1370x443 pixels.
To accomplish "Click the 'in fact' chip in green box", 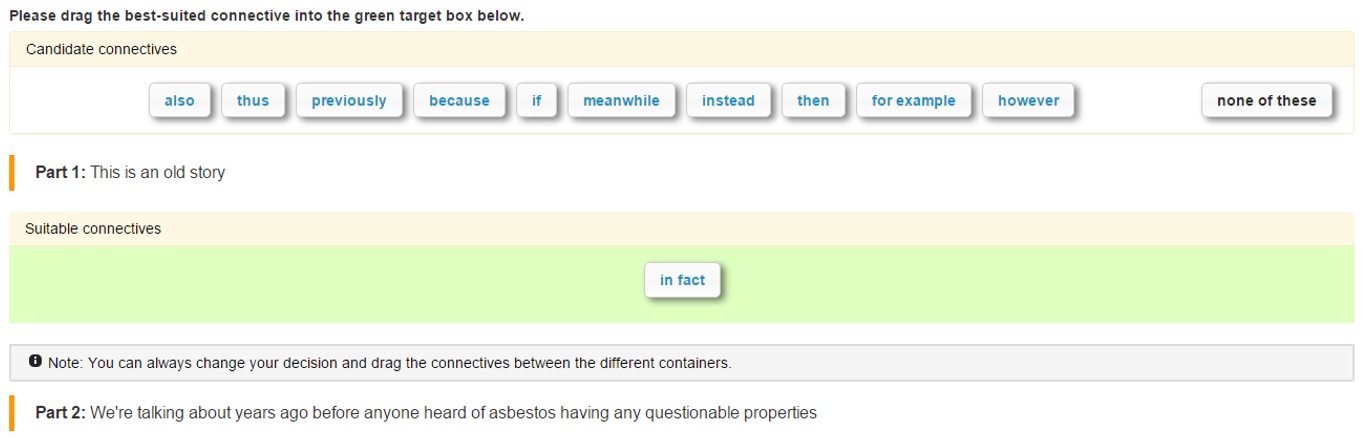I will (x=682, y=281).
